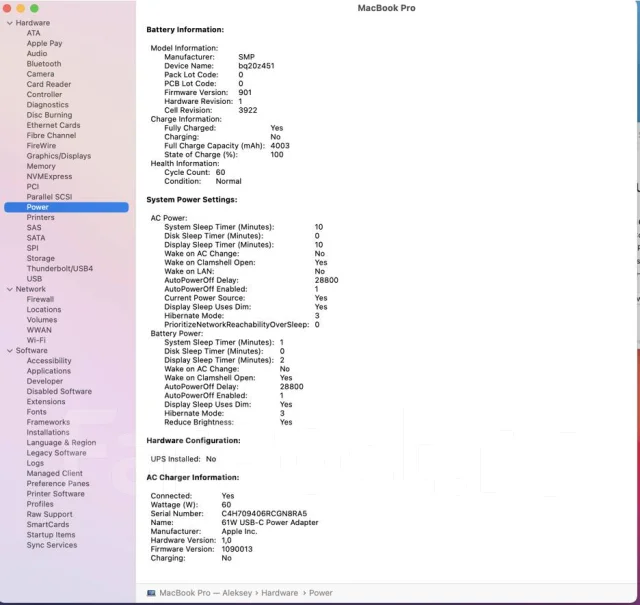This screenshot has height=605, width=640.
Task: Select ATA in the Hardware list
Action: click(33, 33)
